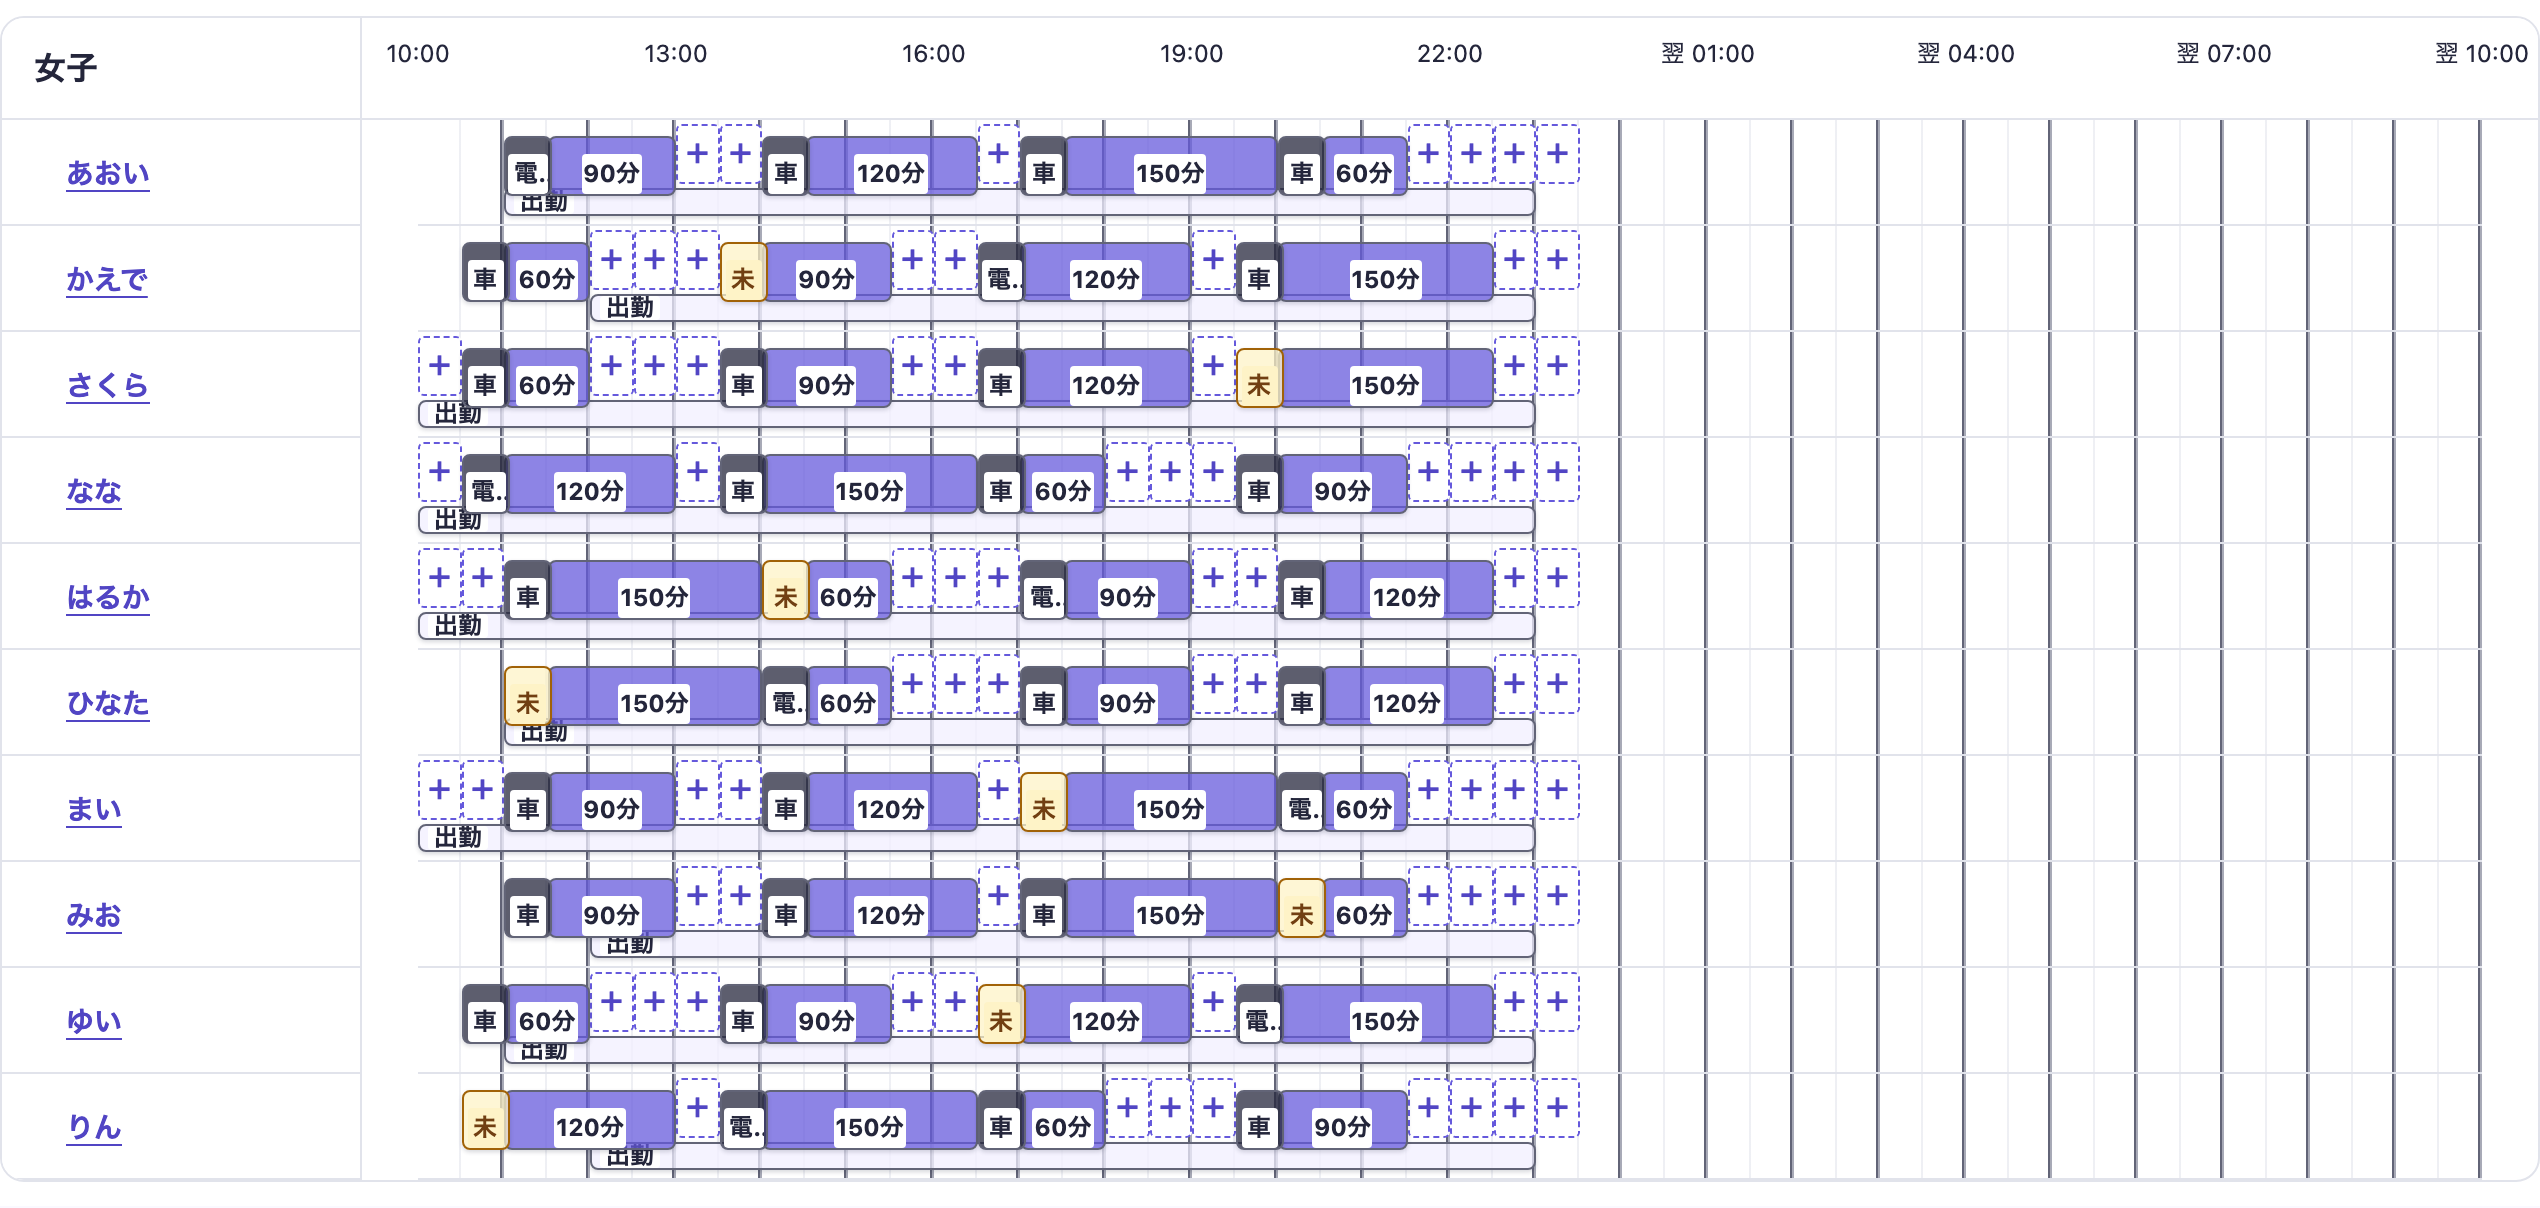Click the 22:00 time header label

[1449, 54]
